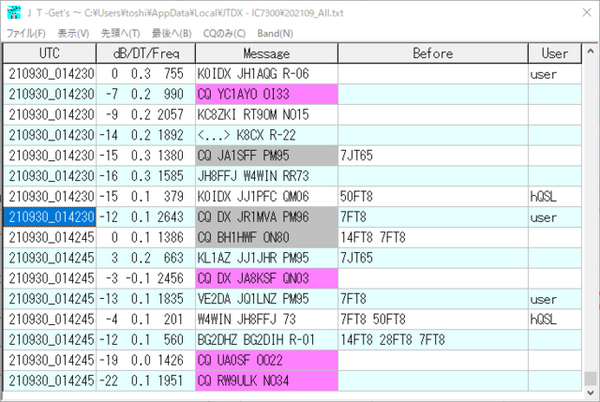Click the Message column header
The width and height of the screenshot is (600, 402).
(x=267, y=53)
